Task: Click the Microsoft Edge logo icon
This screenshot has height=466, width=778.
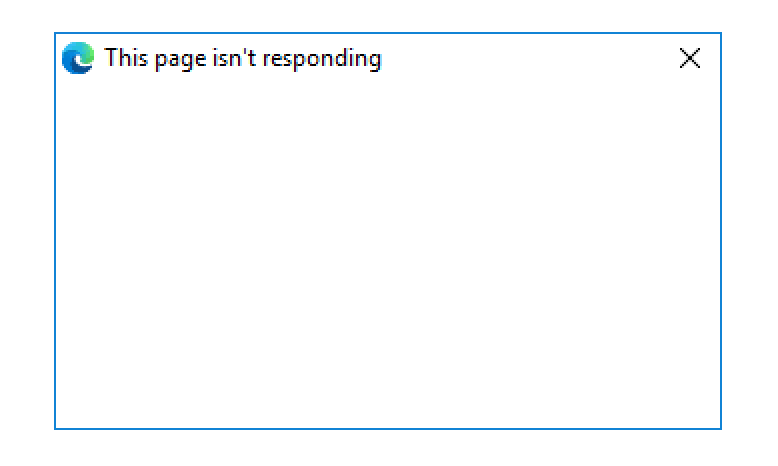Action: point(78,58)
